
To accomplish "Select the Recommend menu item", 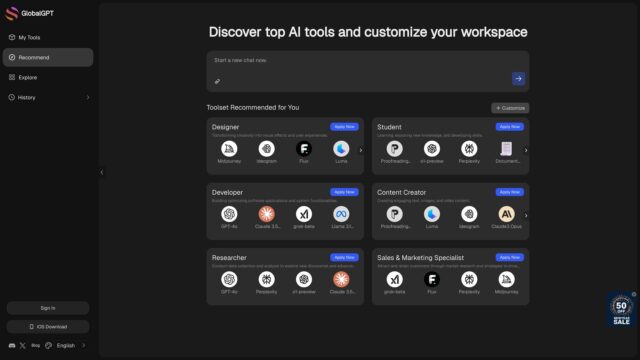I will point(48,58).
